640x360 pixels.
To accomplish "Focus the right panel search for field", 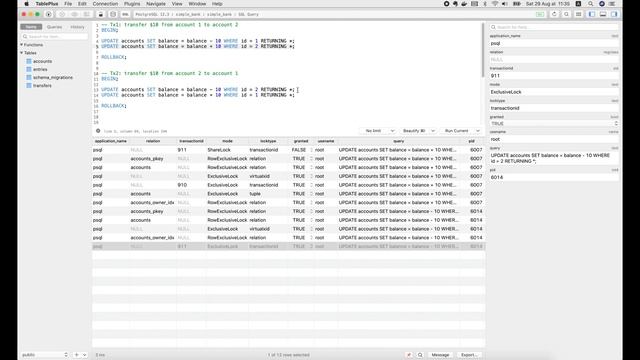I will click(554, 27).
